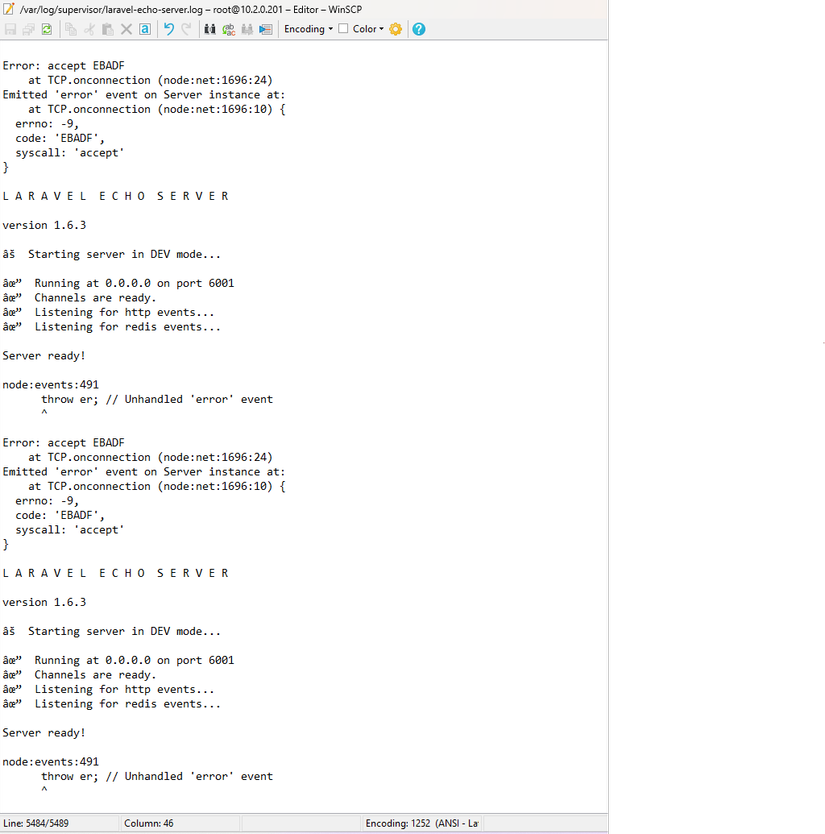Click the first "syscall: 'accept'" line
Viewport: 825px width, 834px height.
pos(70,153)
